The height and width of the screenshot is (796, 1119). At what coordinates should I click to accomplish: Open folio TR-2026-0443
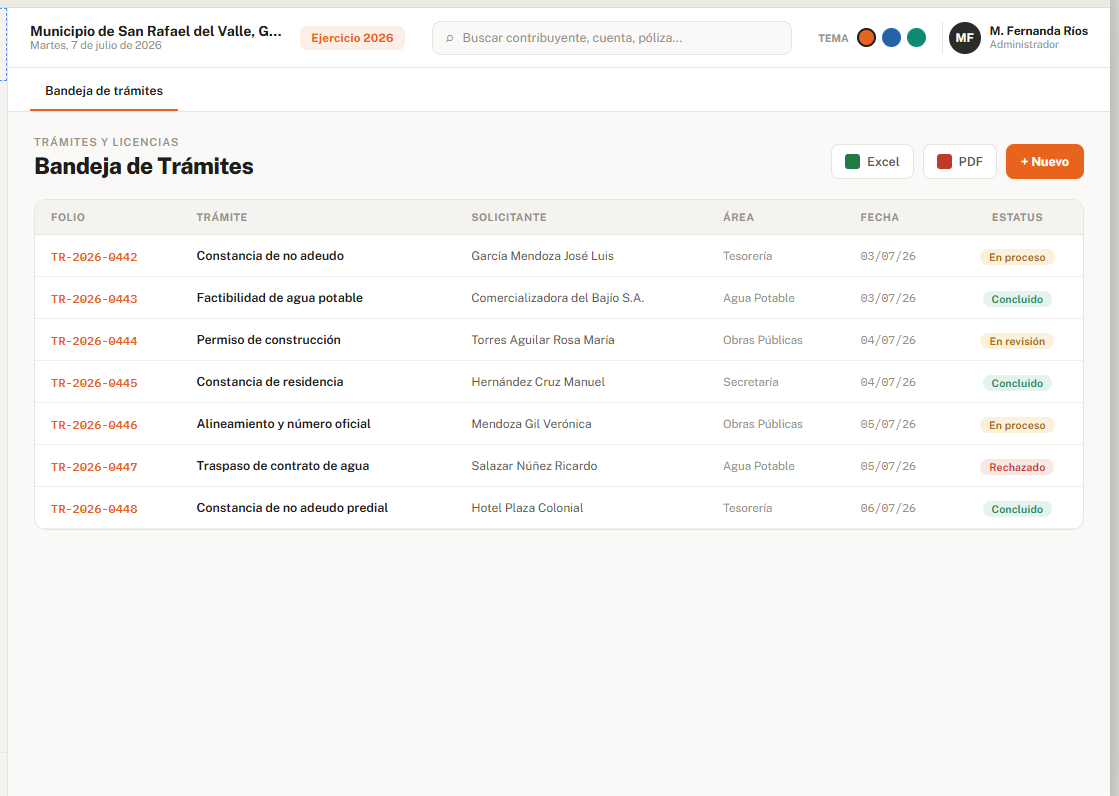[94, 299]
